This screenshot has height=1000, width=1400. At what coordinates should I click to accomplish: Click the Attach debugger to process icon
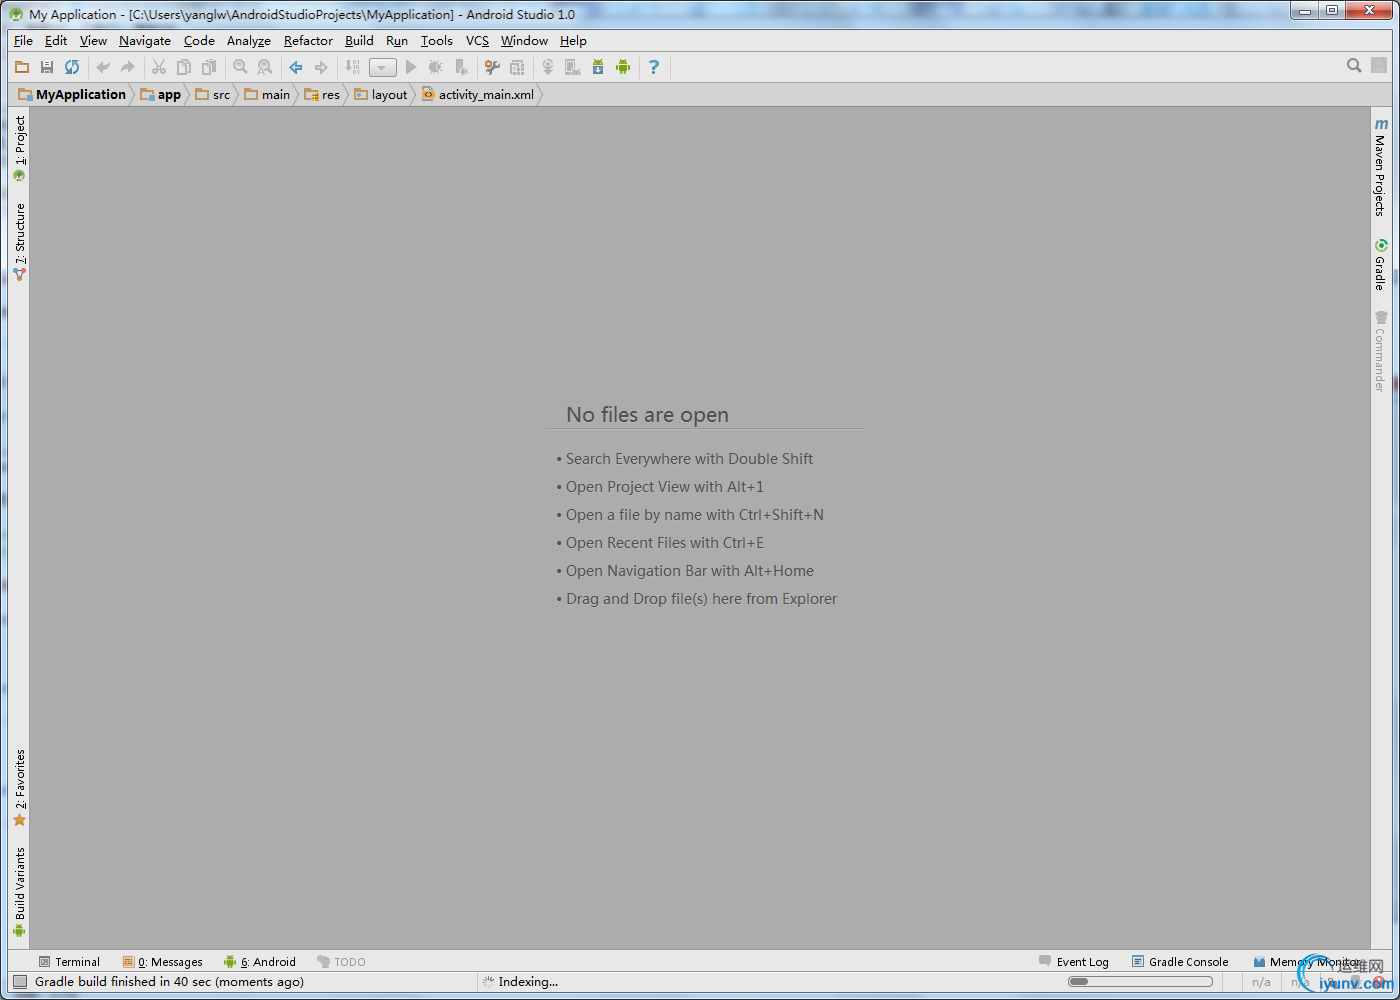point(461,67)
